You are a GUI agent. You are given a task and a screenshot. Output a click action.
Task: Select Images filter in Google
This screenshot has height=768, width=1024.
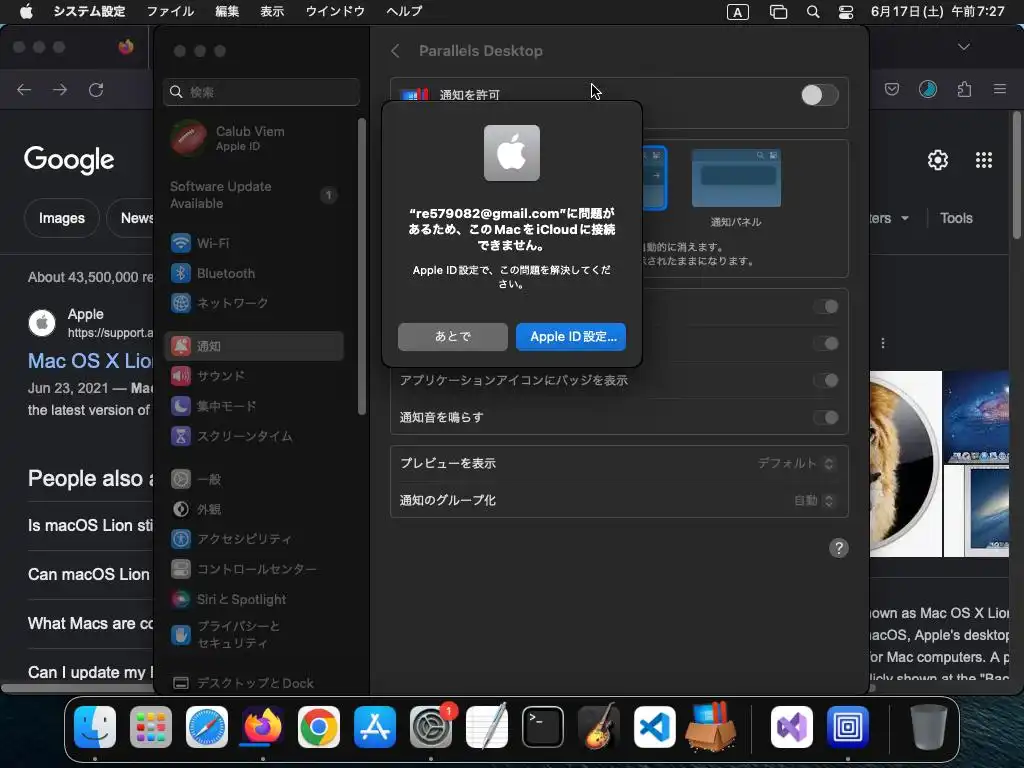click(x=61, y=218)
